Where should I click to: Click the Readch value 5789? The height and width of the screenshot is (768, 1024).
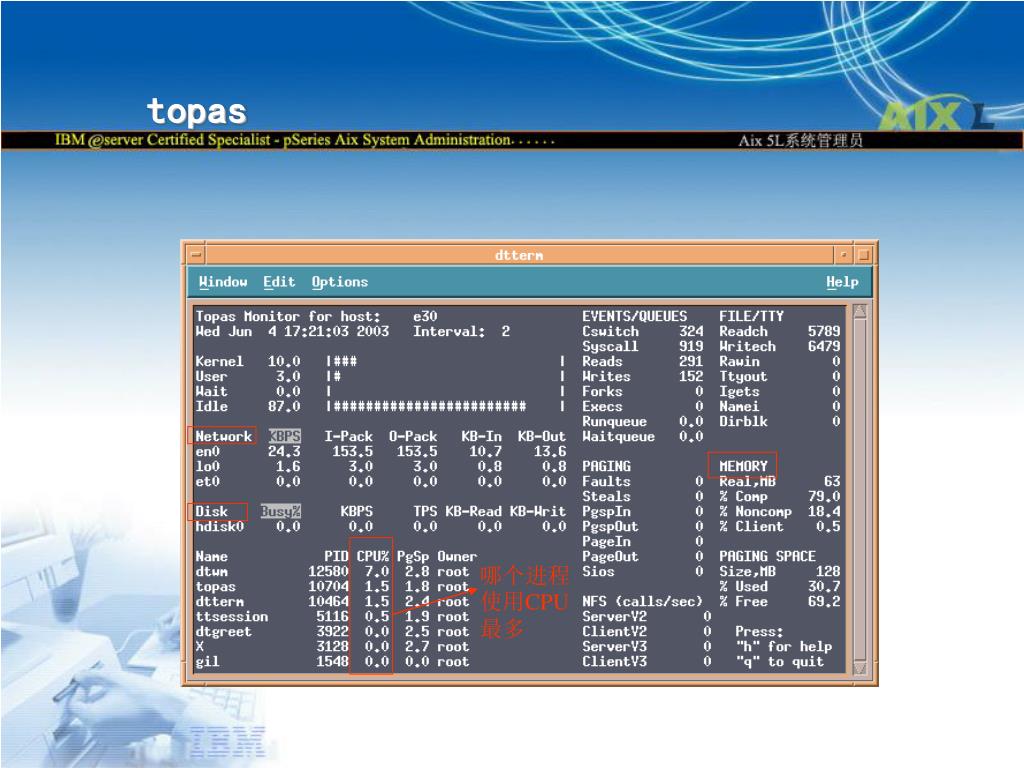pyautogui.click(x=824, y=331)
